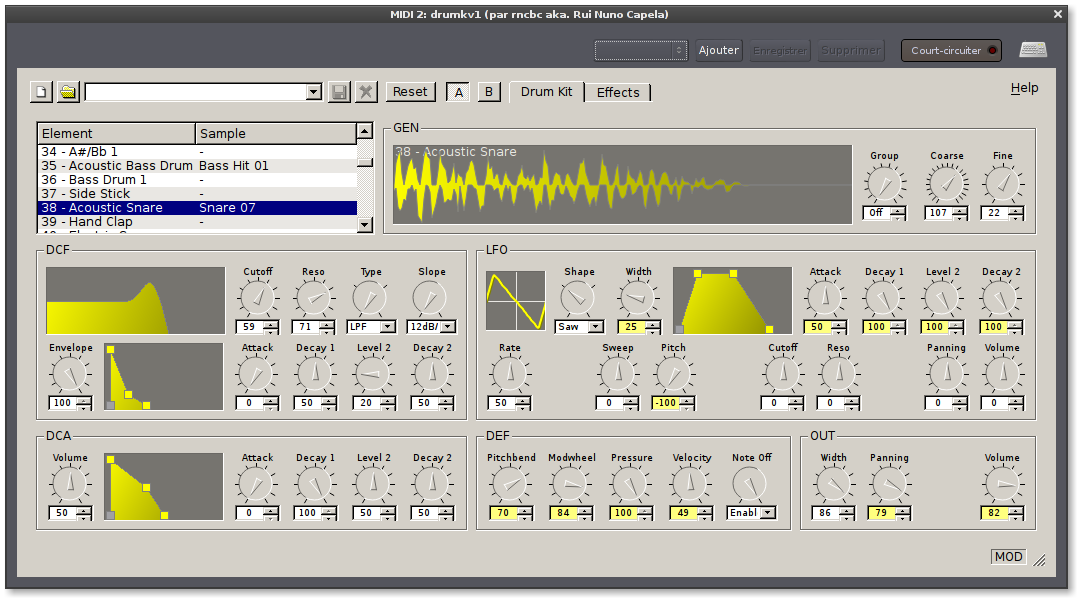Image resolution: width=1077 pixels, height=598 pixels.
Task: Toggle the Court-circuiter bypass button
Action: click(950, 50)
